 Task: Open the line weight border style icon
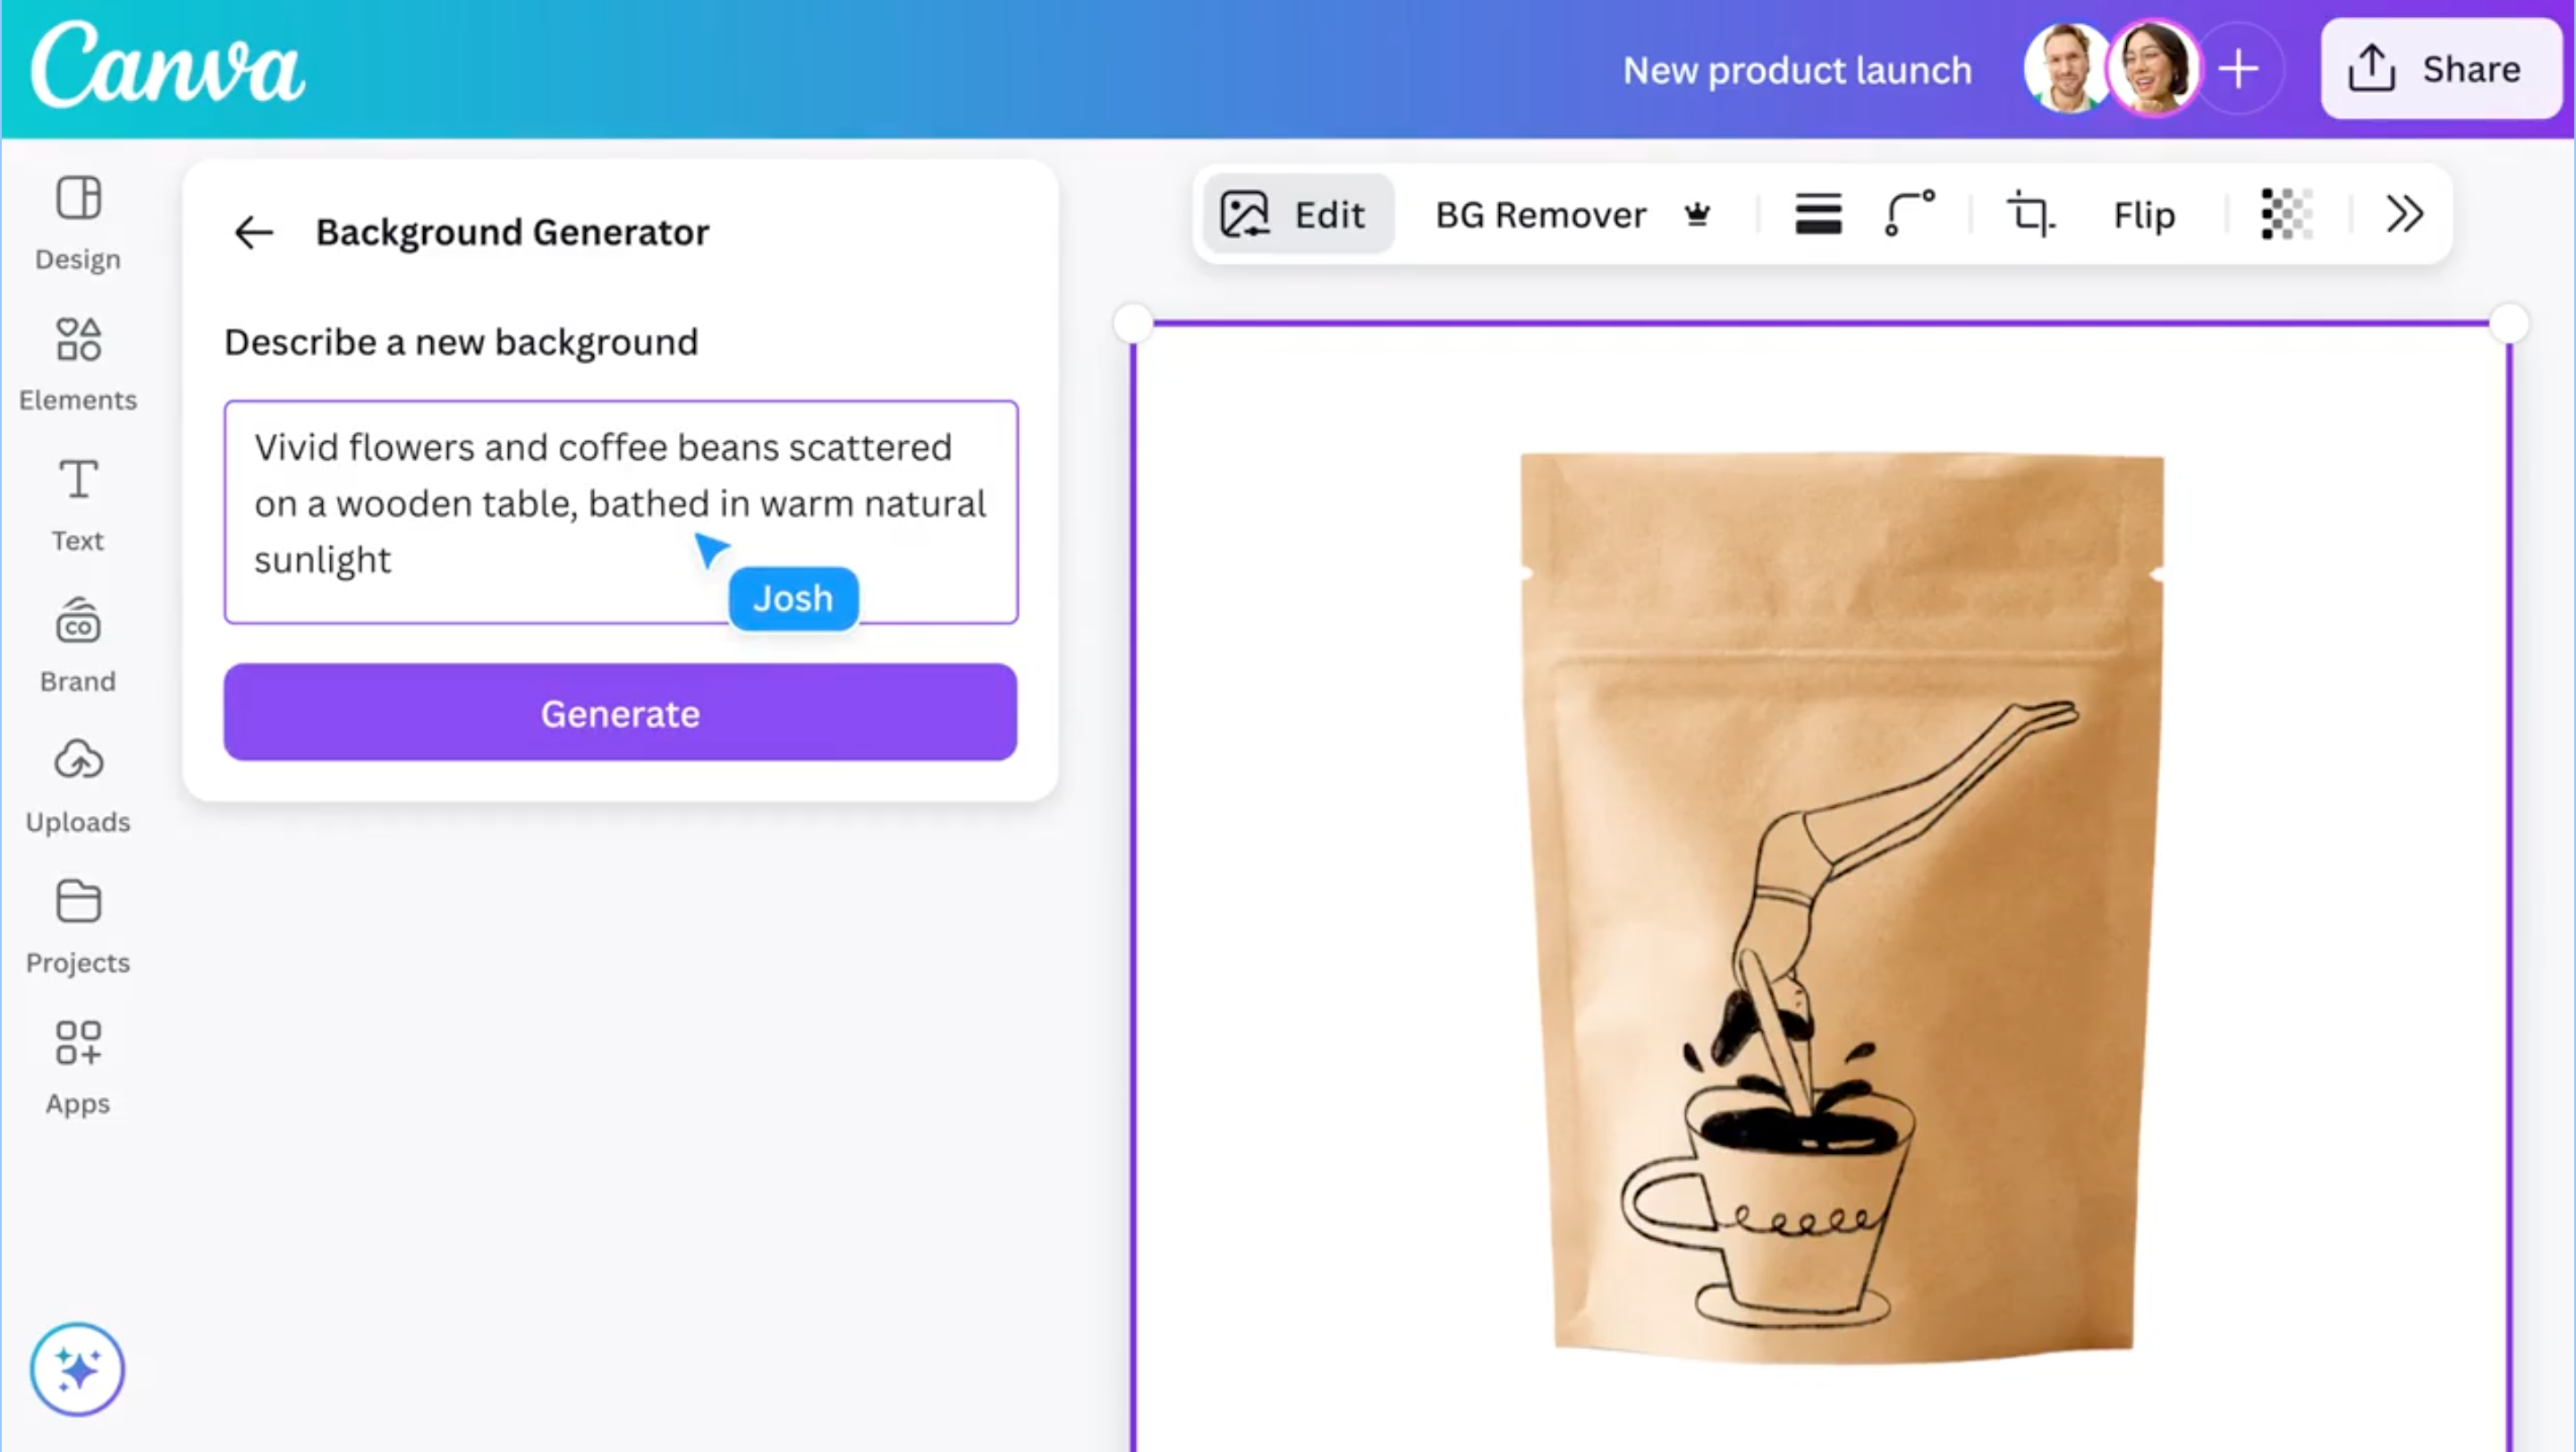click(1818, 214)
